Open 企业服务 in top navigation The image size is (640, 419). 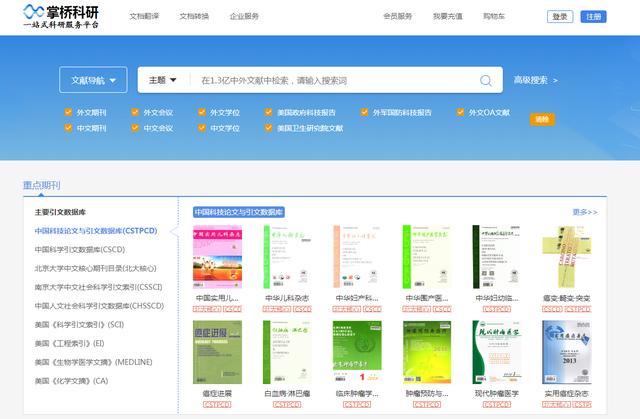[244, 16]
